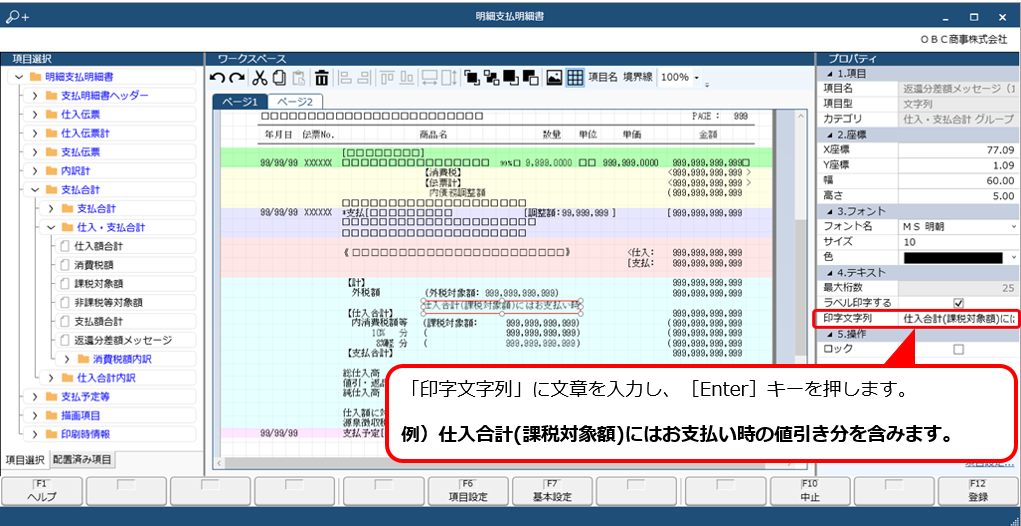Click F12 登録 button

tap(979, 491)
